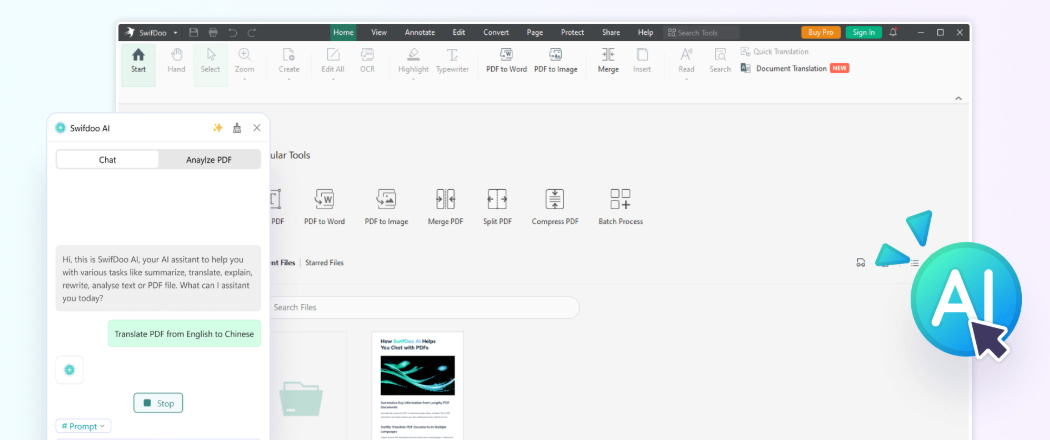Expand the Highlight dropdown arrow
This screenshot has height=442, width=1050.
pos(413,80)
